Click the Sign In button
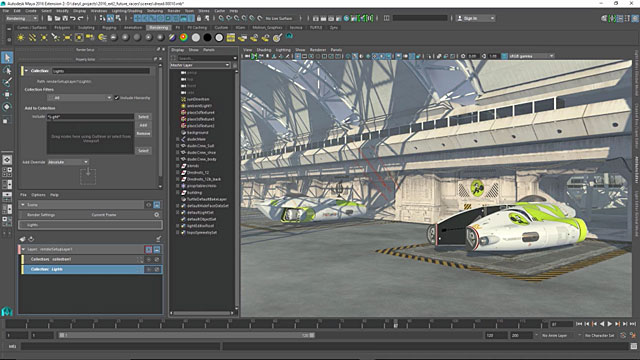The width and height of the screenshot is (640, 360). click(475, 18)
